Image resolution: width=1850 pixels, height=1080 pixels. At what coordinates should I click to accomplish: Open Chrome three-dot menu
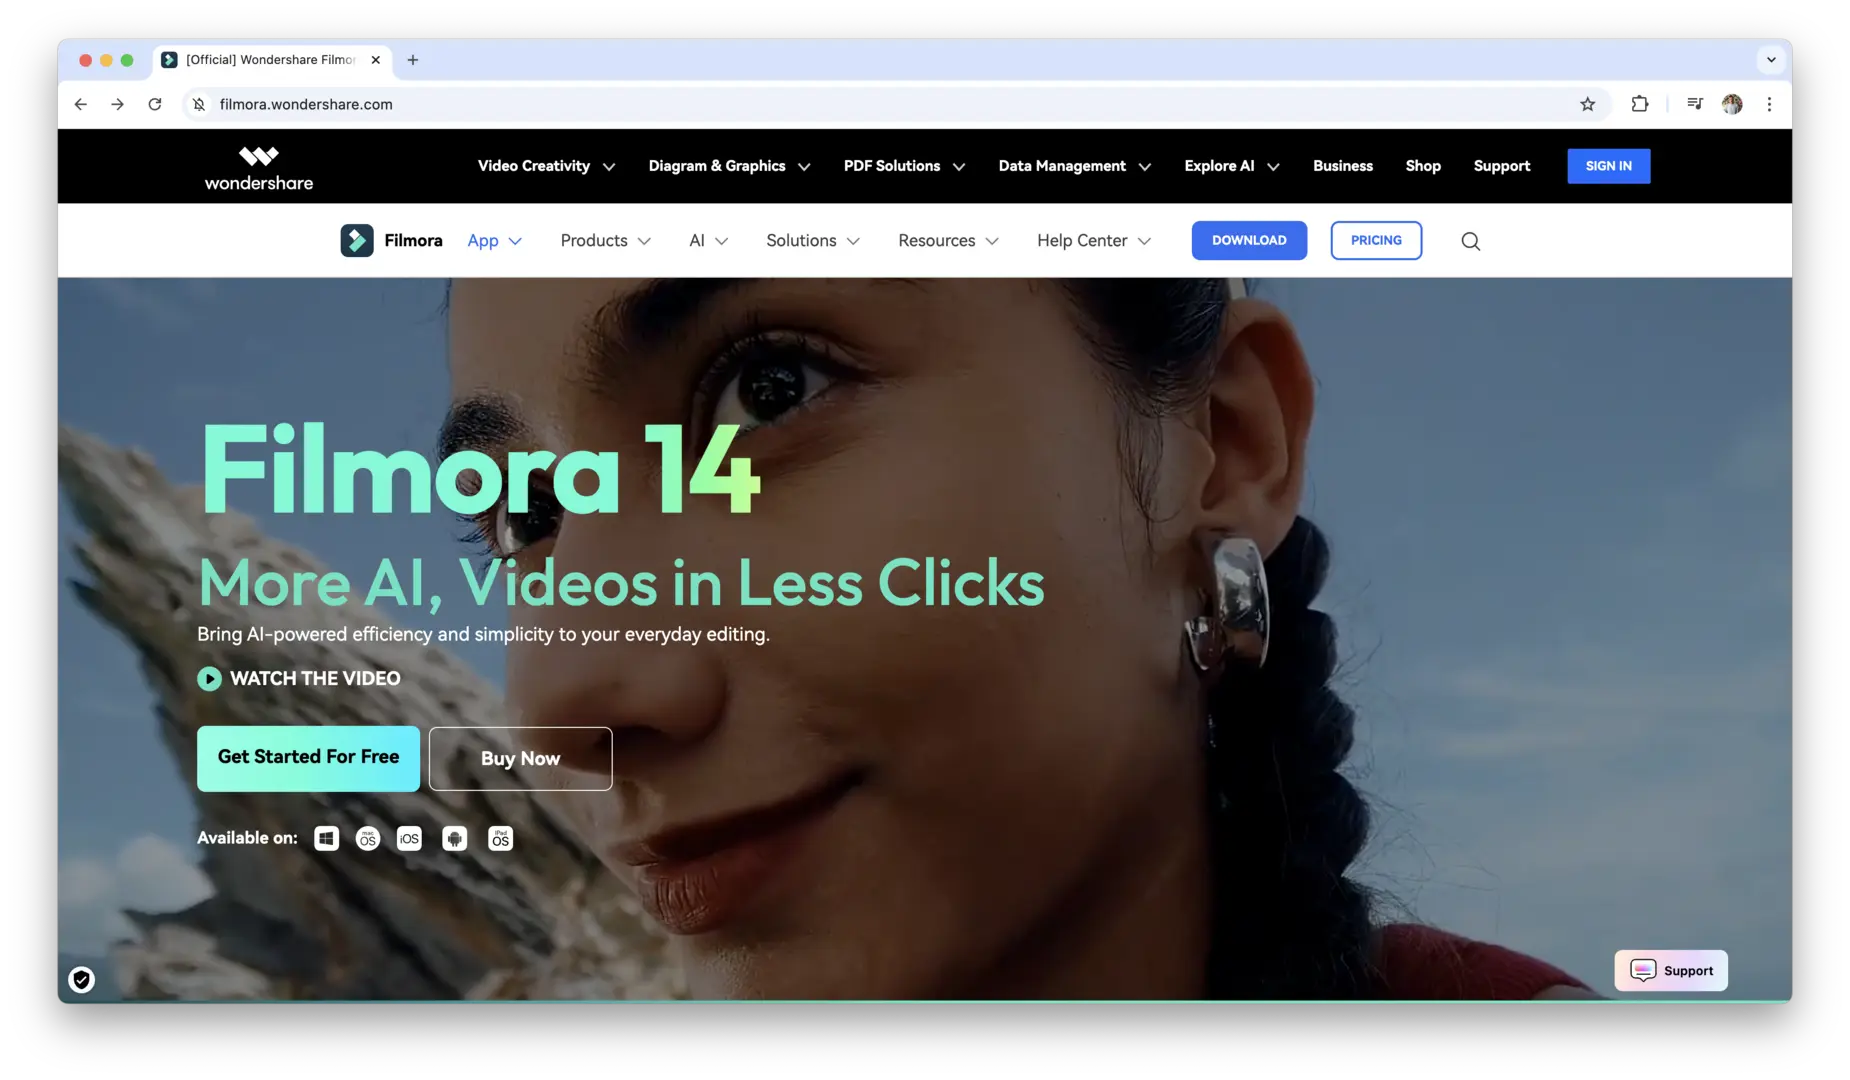(x=1769, y=104)
